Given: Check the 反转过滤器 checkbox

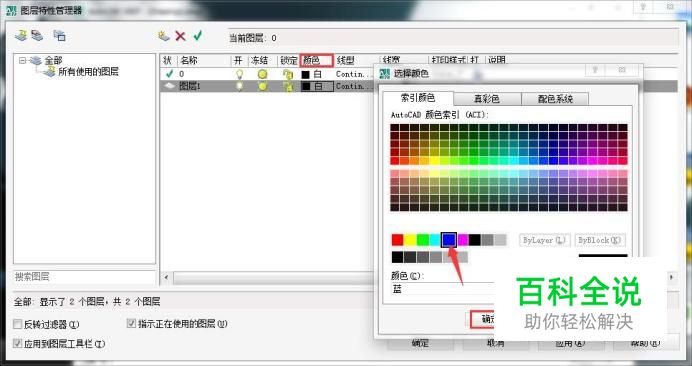Looking at the screenshot, I should tap(18, 324).
